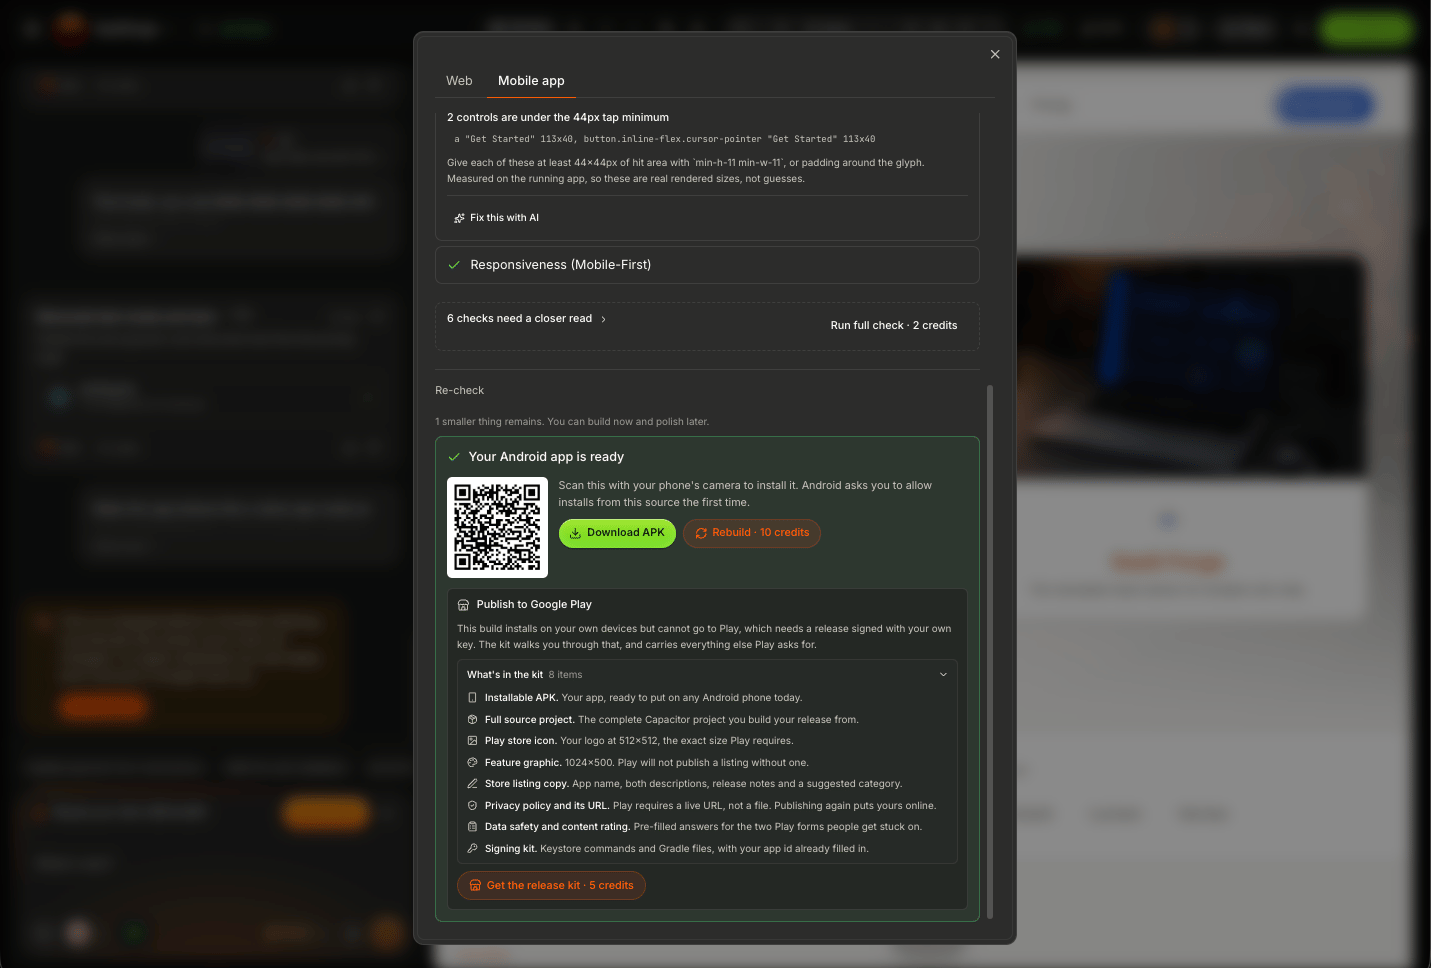Click the Re-check link
Viewport: 1431px width, 968px height.
click(460, 391)
